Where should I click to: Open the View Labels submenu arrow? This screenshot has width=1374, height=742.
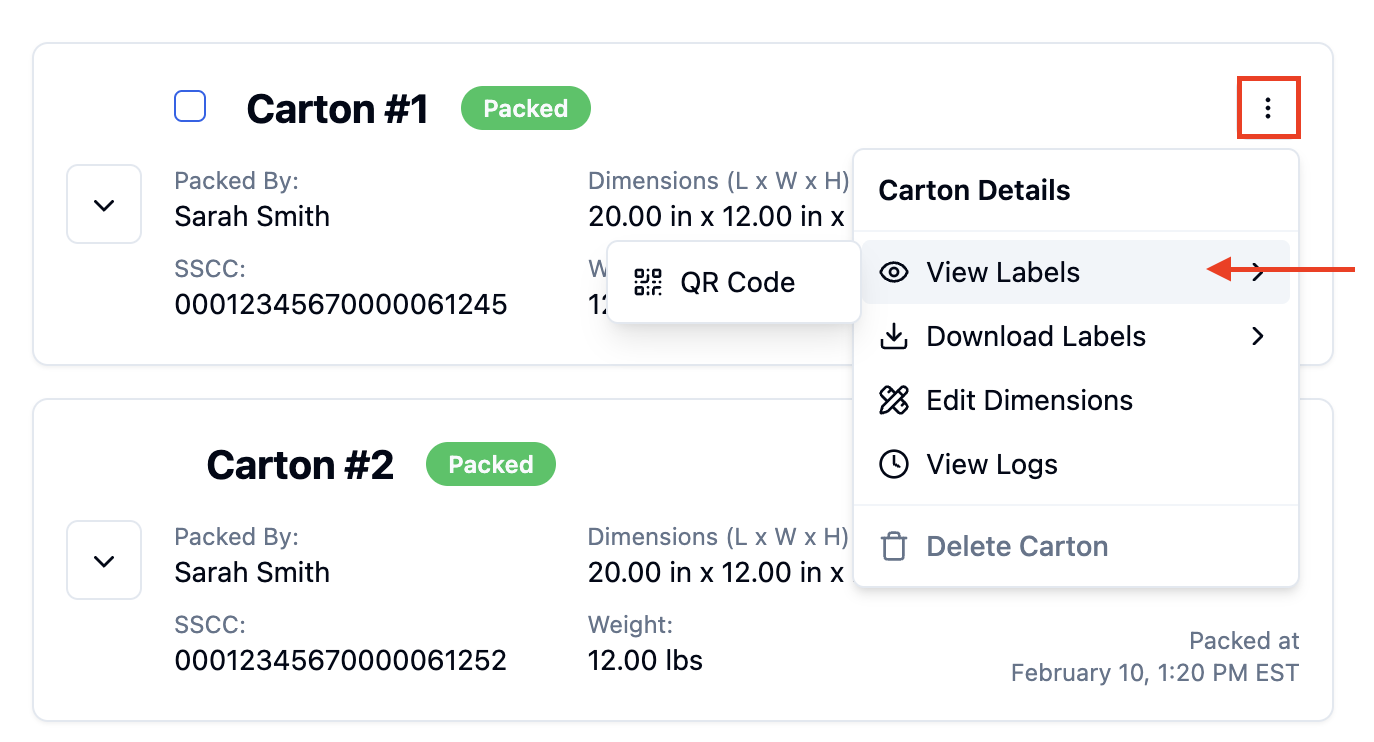(x=1258, y=272)
